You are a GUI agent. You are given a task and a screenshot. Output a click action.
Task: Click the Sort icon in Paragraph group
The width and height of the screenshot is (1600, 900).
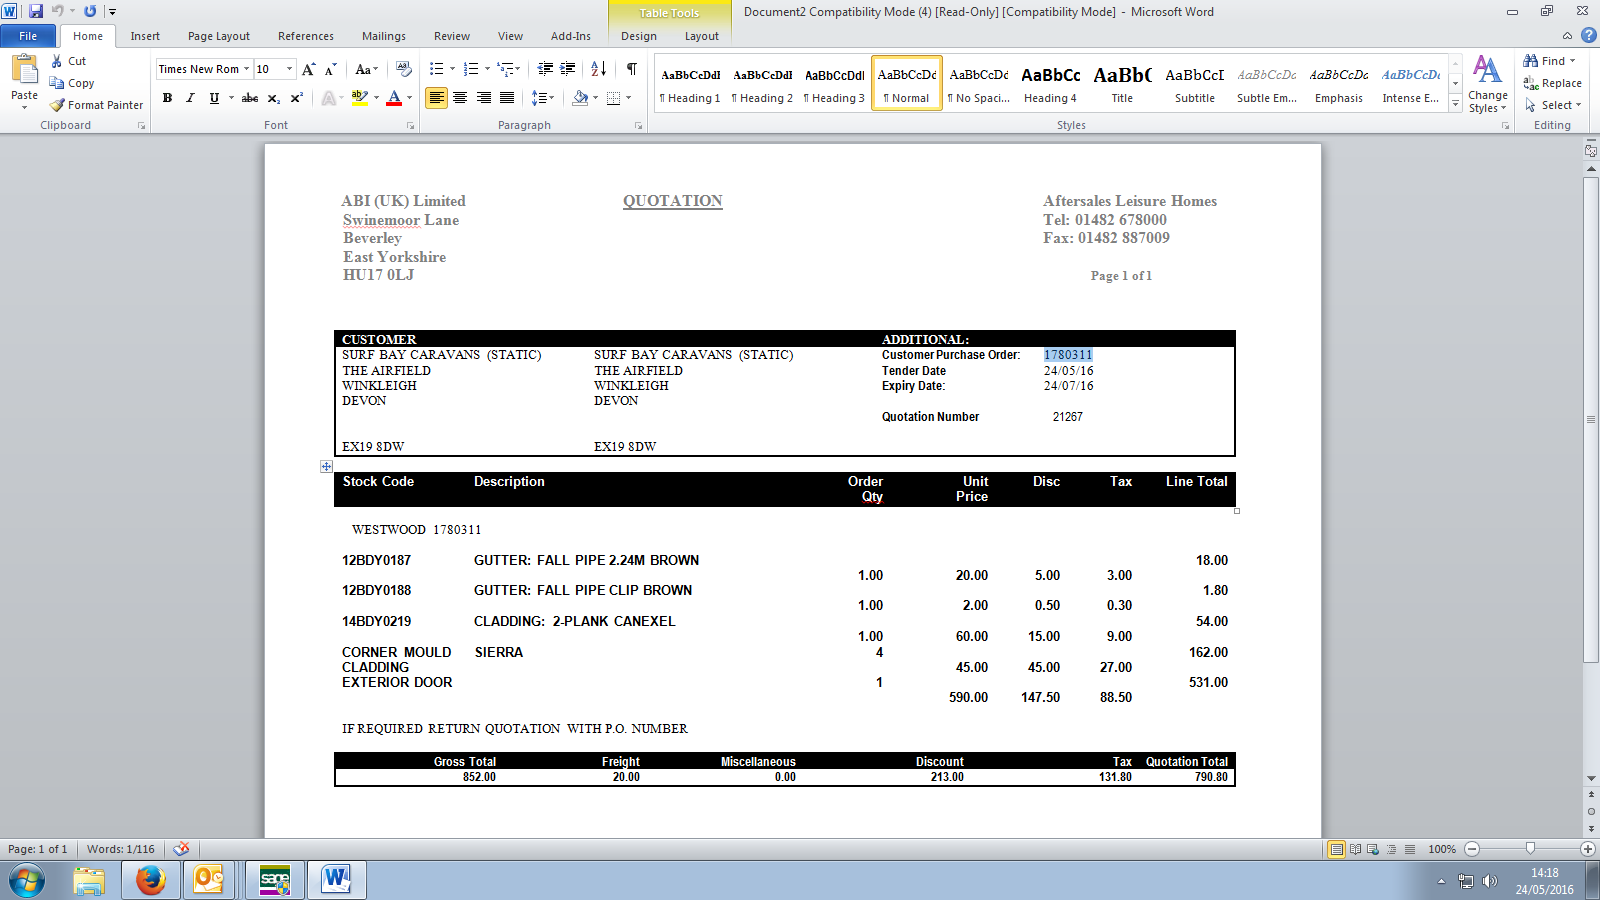pyautogui.click(x=598, y=69)
